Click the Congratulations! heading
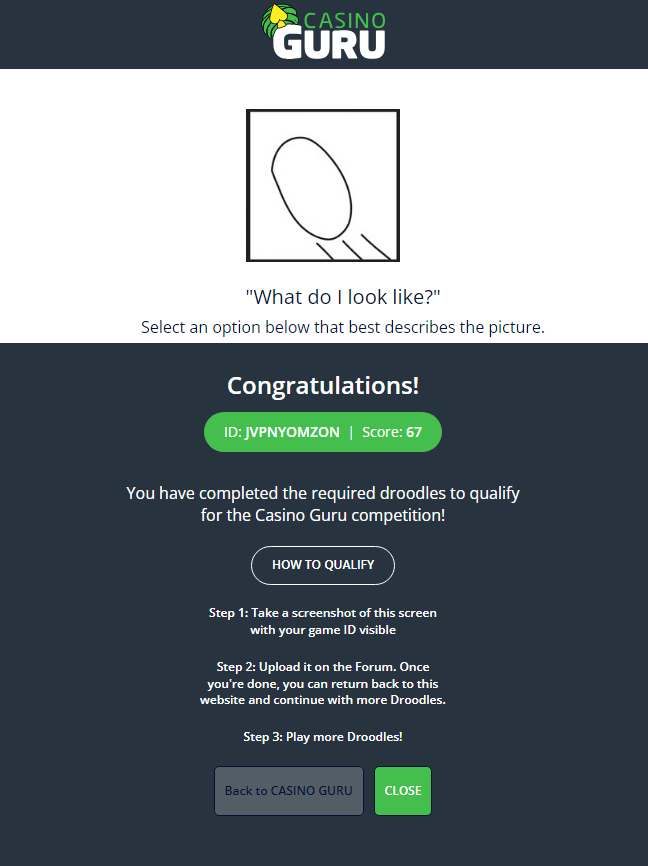Image resolution: width=648 pixels, height=866 pixels. [x=323, y=386]
